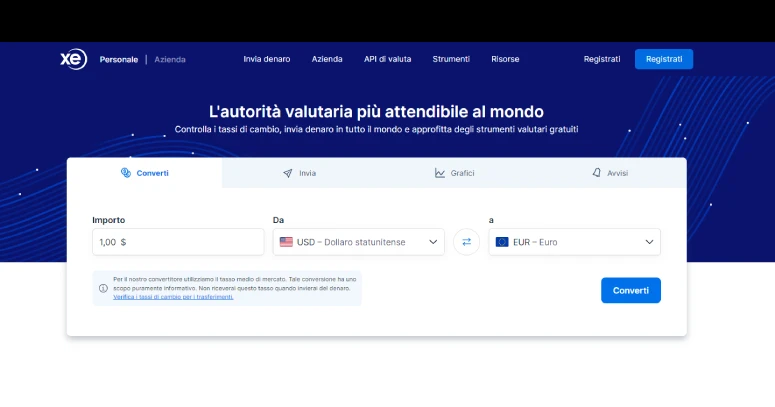Open the Risorse menu
The width and height of the screenshot is (775, 407).
[505, 59]
